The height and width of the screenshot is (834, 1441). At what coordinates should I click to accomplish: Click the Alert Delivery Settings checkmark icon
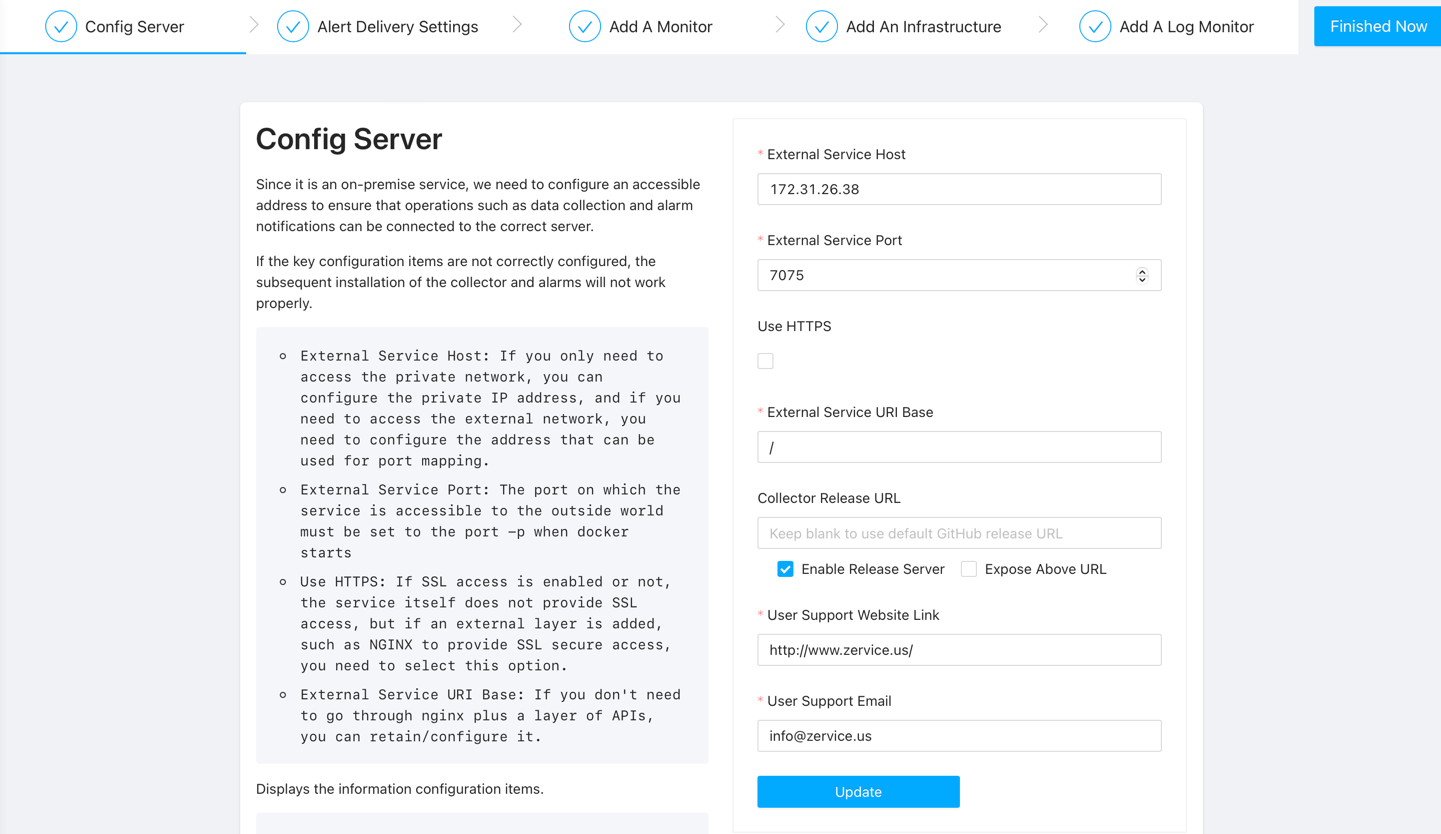(x=293, y=27)
